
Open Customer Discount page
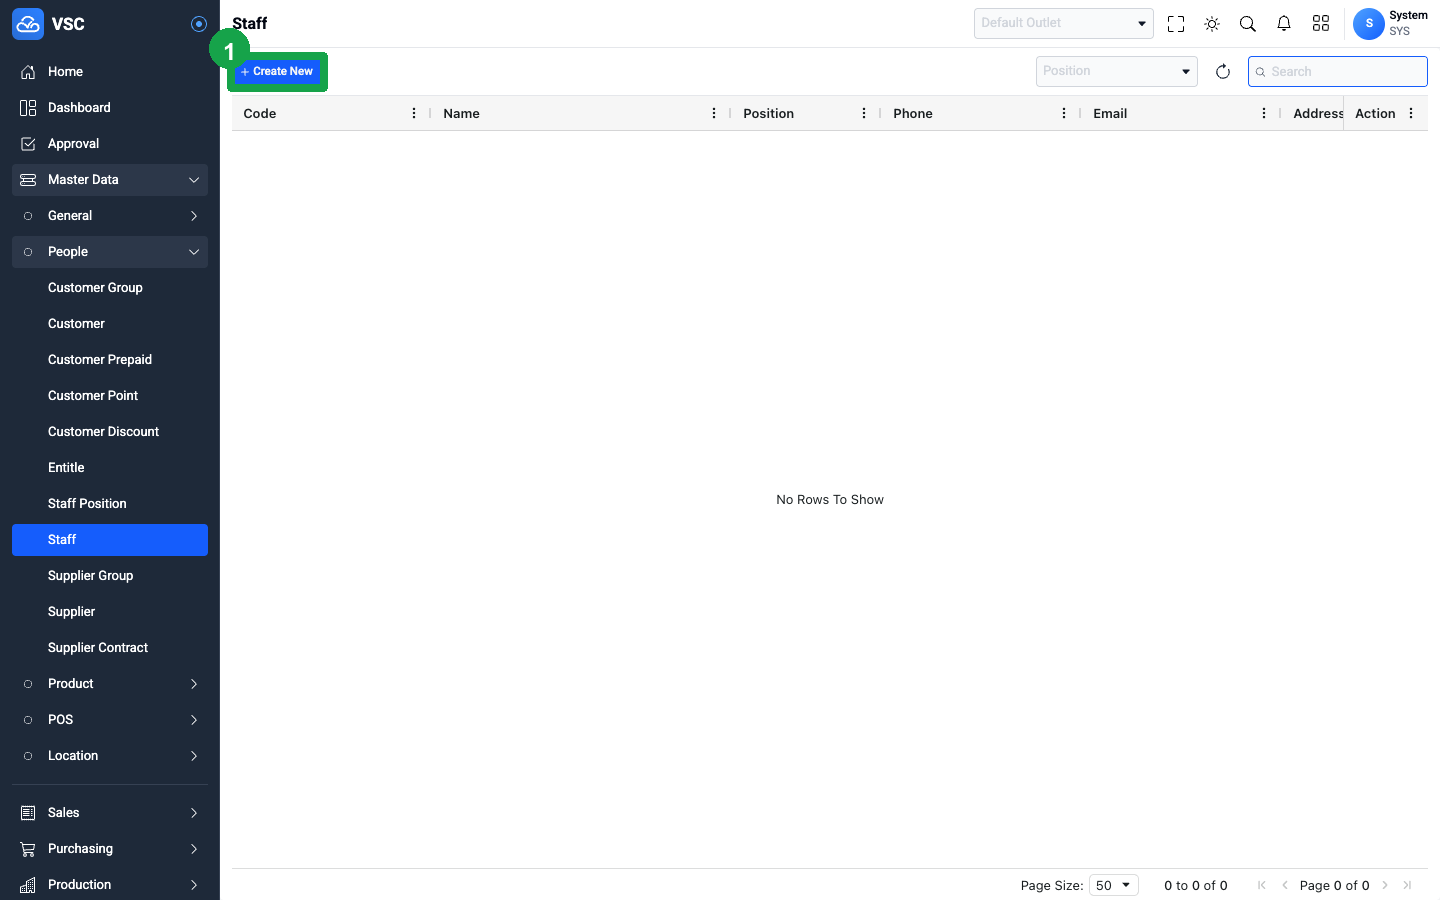click(x=110, y=432)
